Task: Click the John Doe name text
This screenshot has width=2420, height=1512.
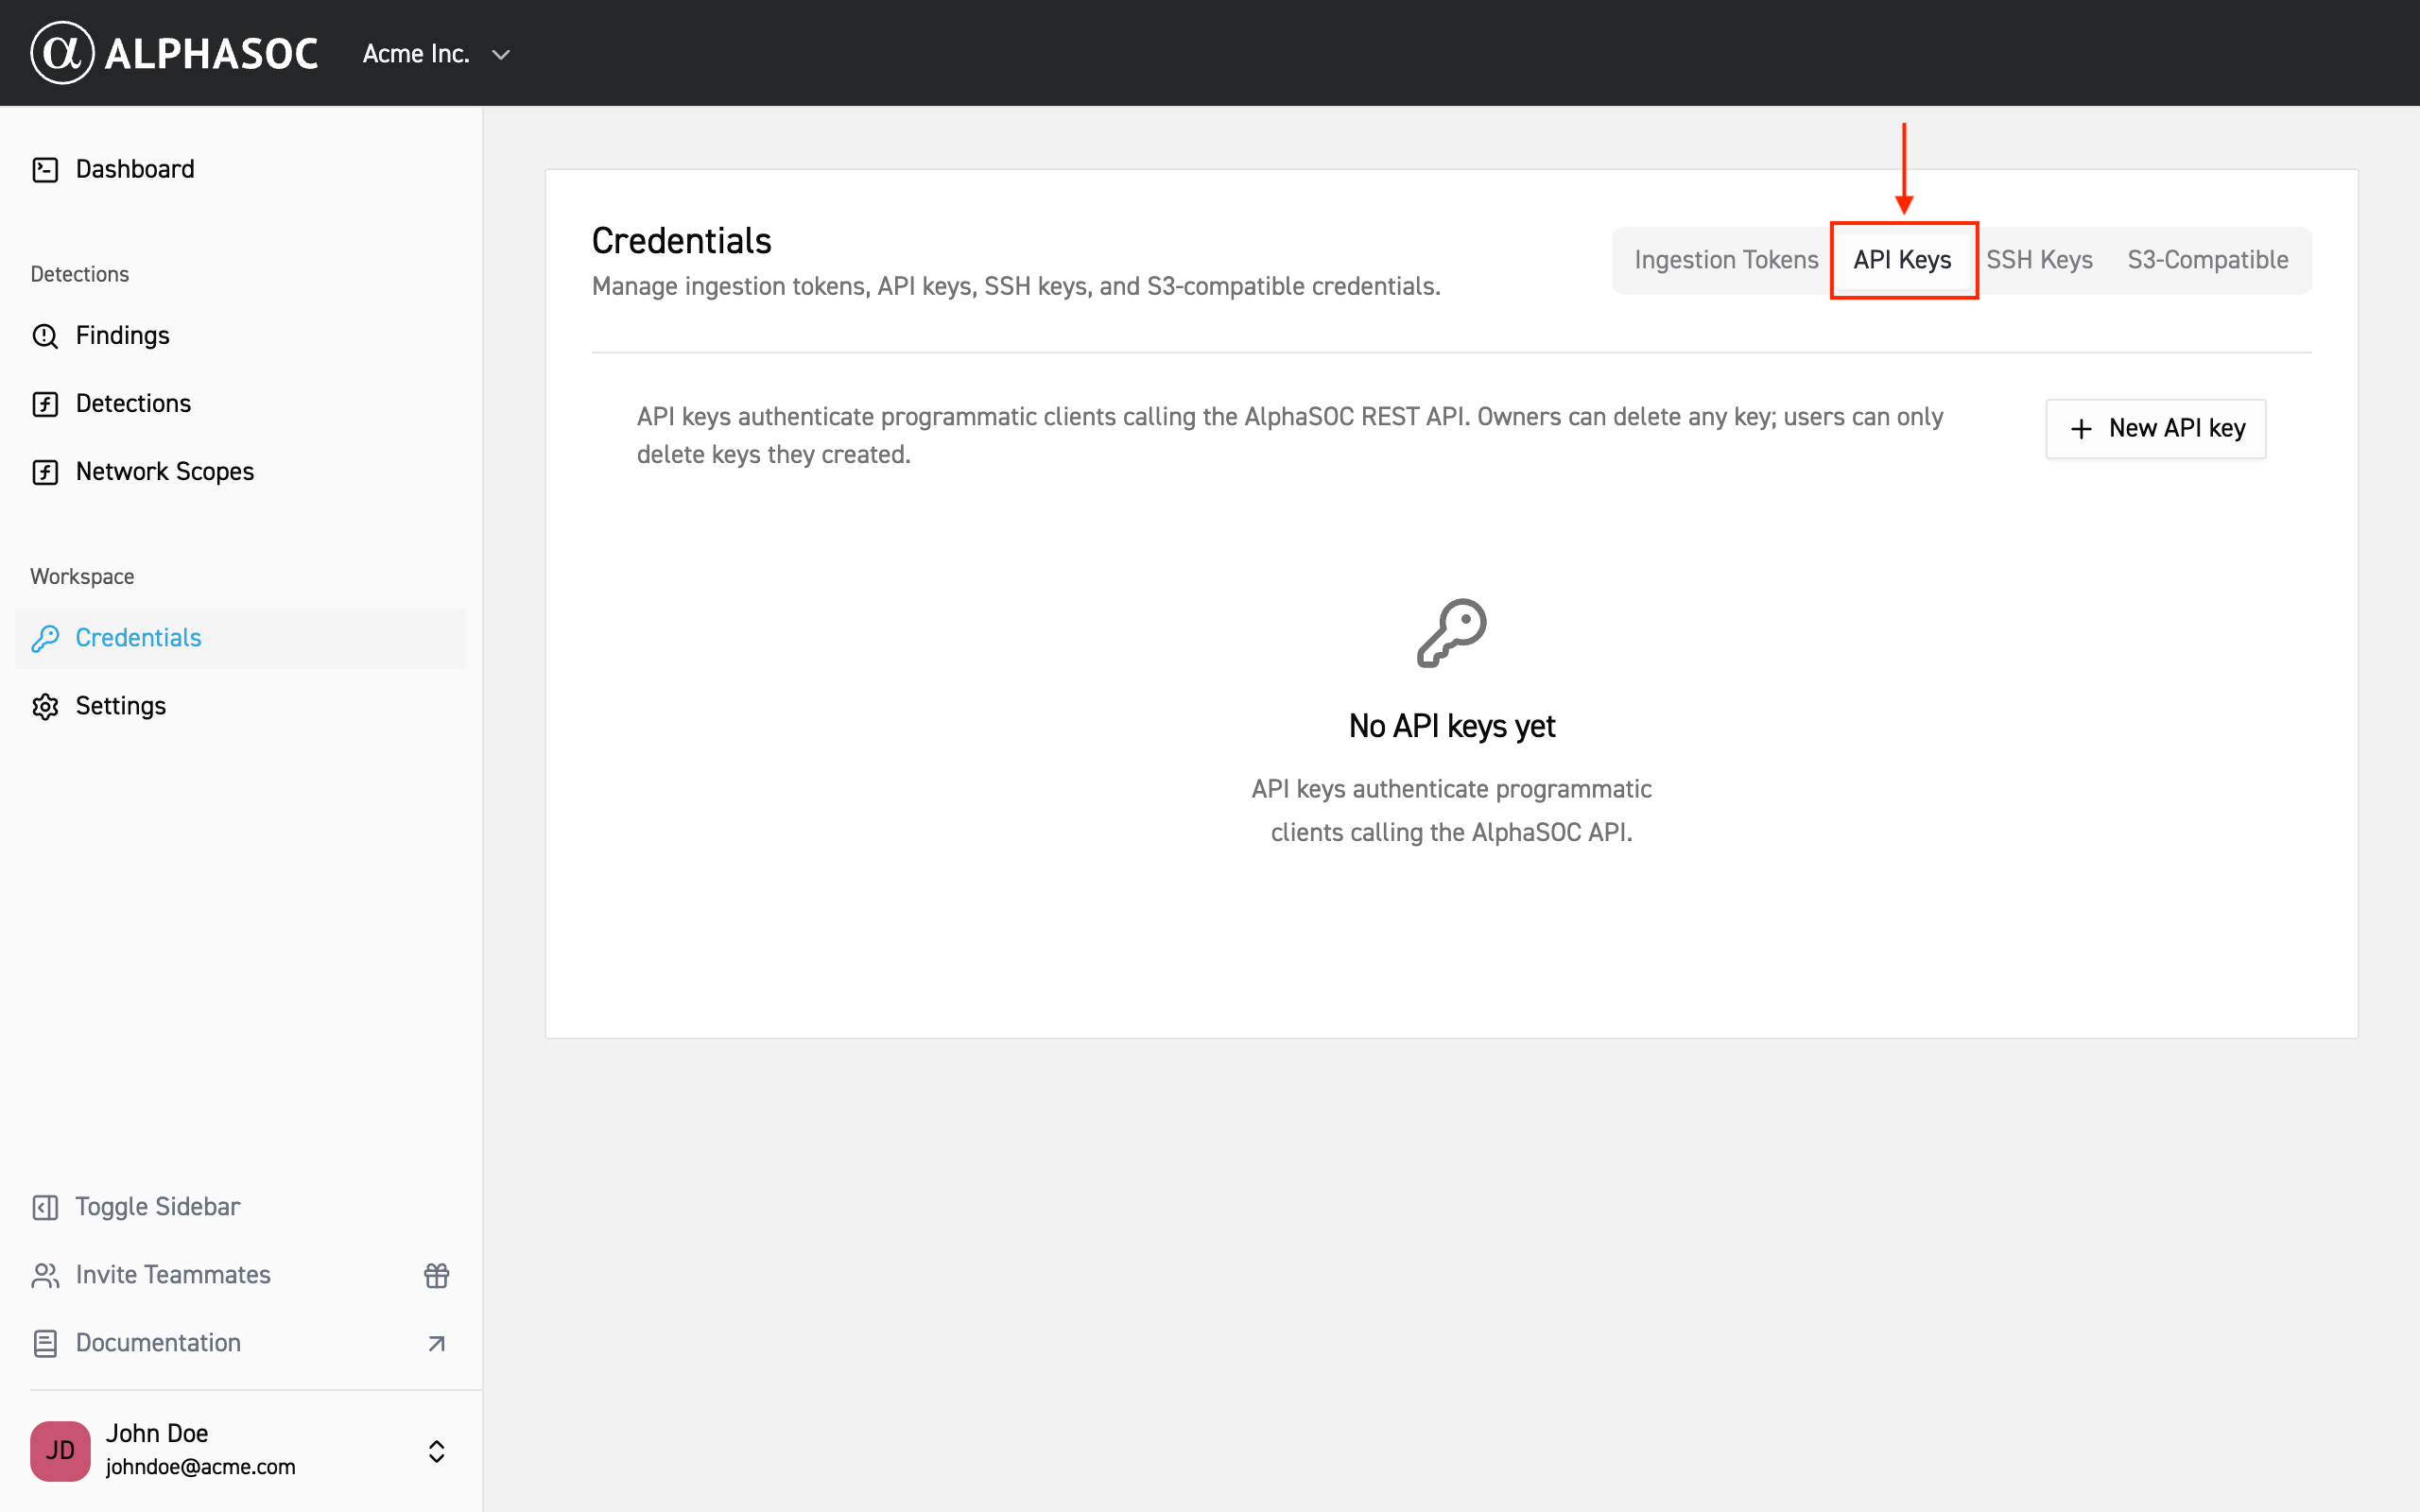Action: pos(157,1433)
